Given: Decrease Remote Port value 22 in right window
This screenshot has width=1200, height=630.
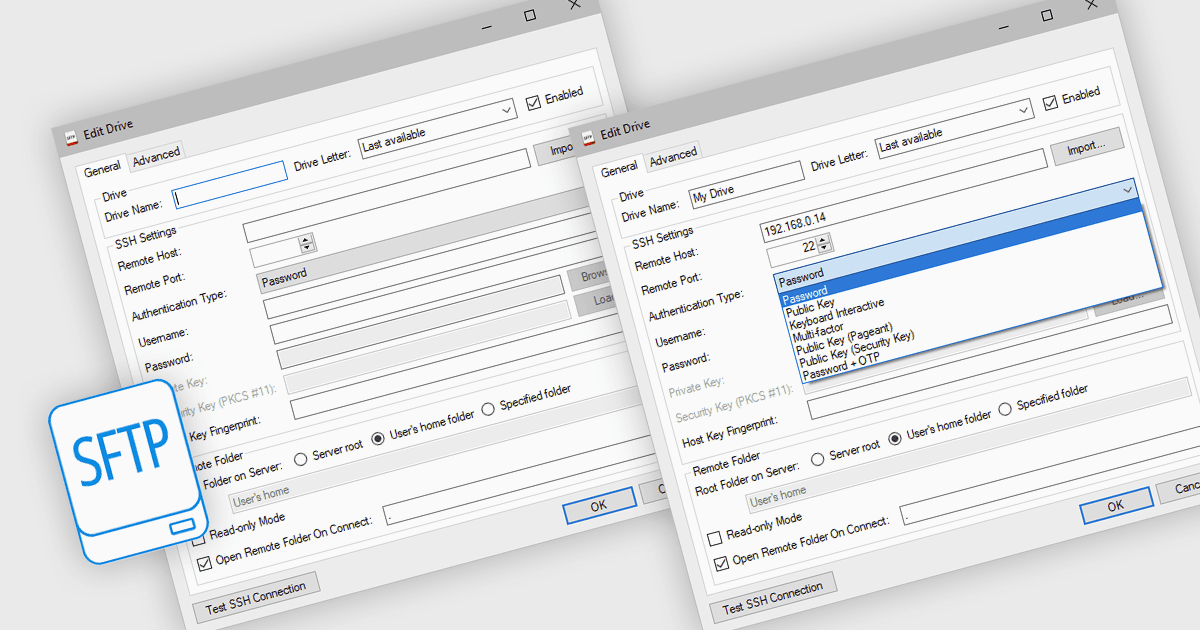Looking at the screenshot, I should (x=823, y=247).
